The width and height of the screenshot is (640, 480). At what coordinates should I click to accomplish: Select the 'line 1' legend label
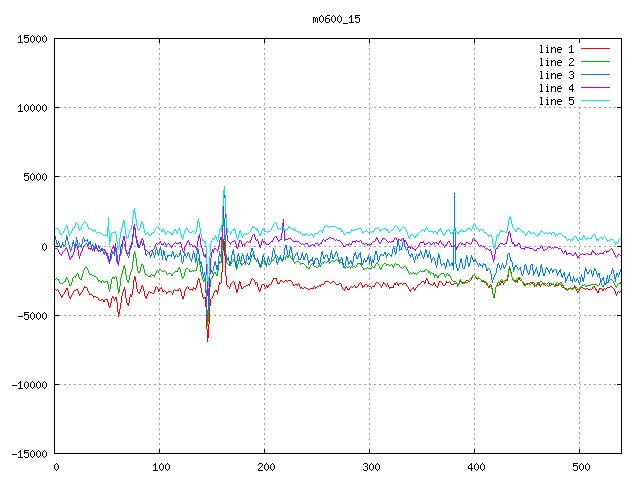556,49
